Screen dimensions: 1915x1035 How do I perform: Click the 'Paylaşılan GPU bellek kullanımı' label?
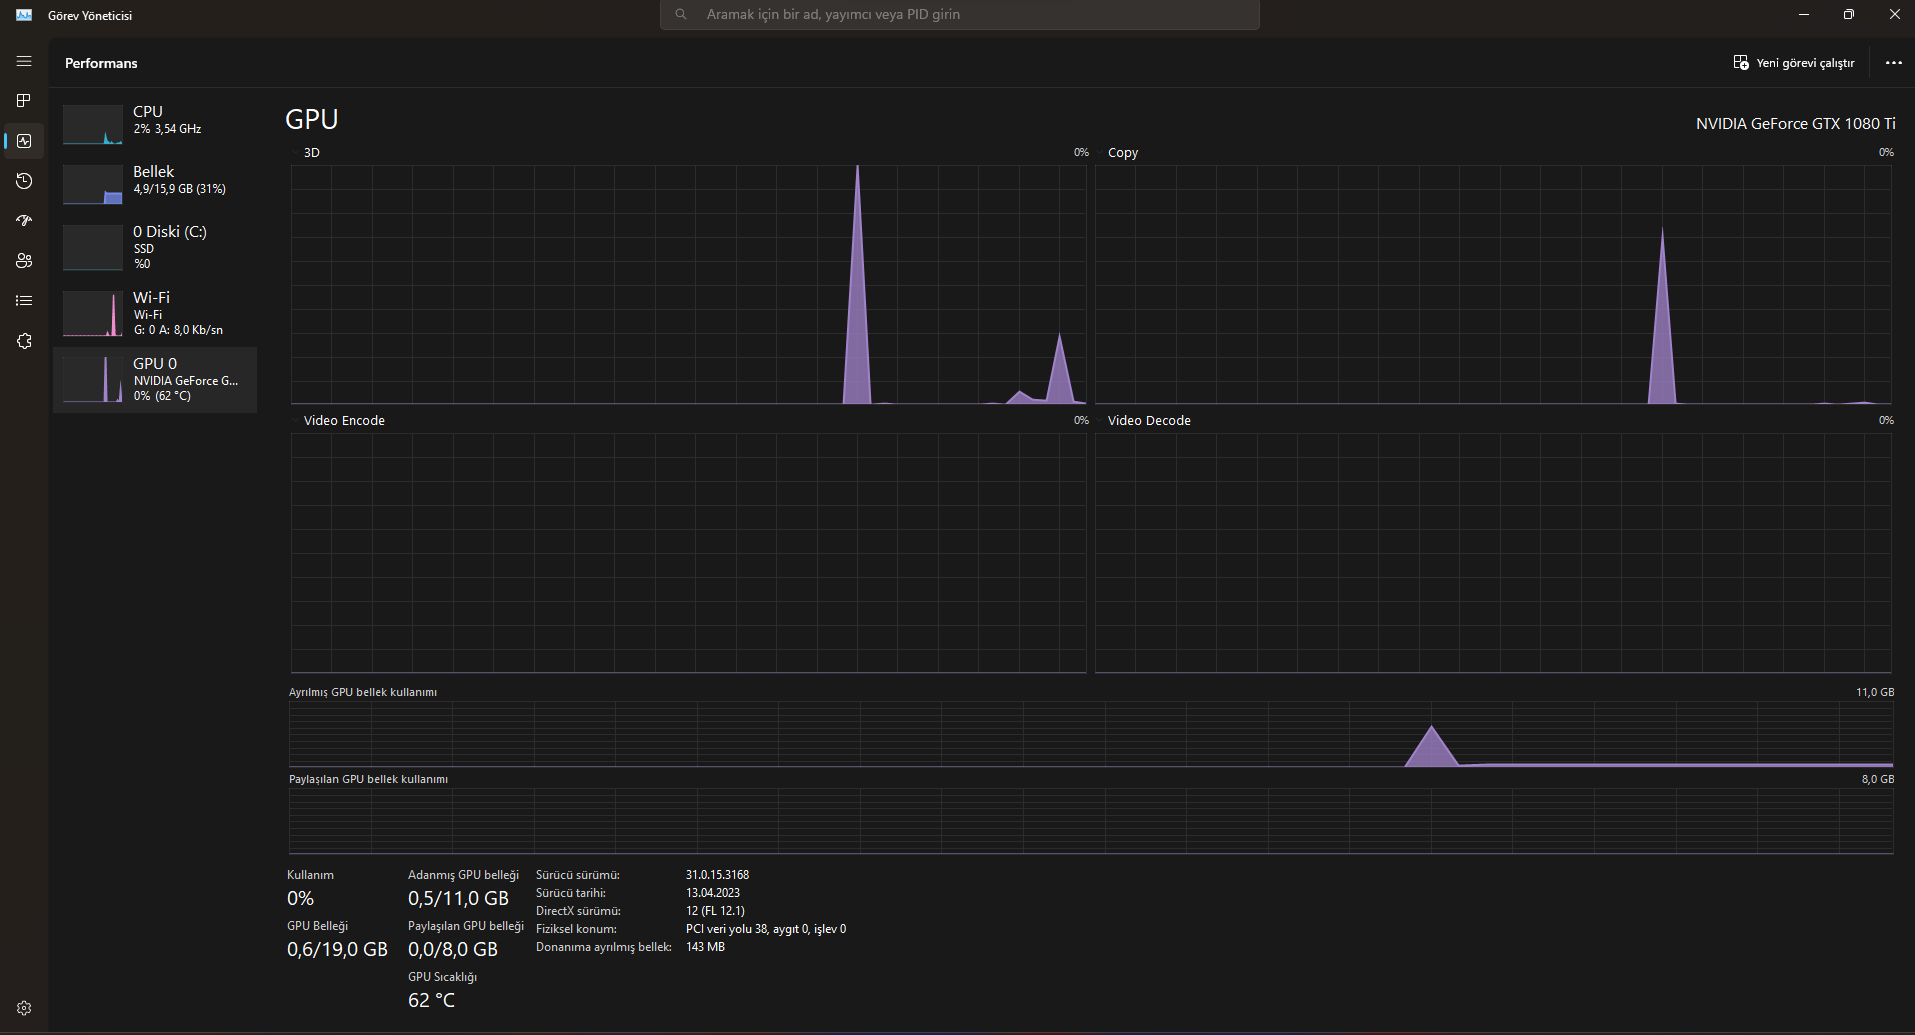(368, 779)
